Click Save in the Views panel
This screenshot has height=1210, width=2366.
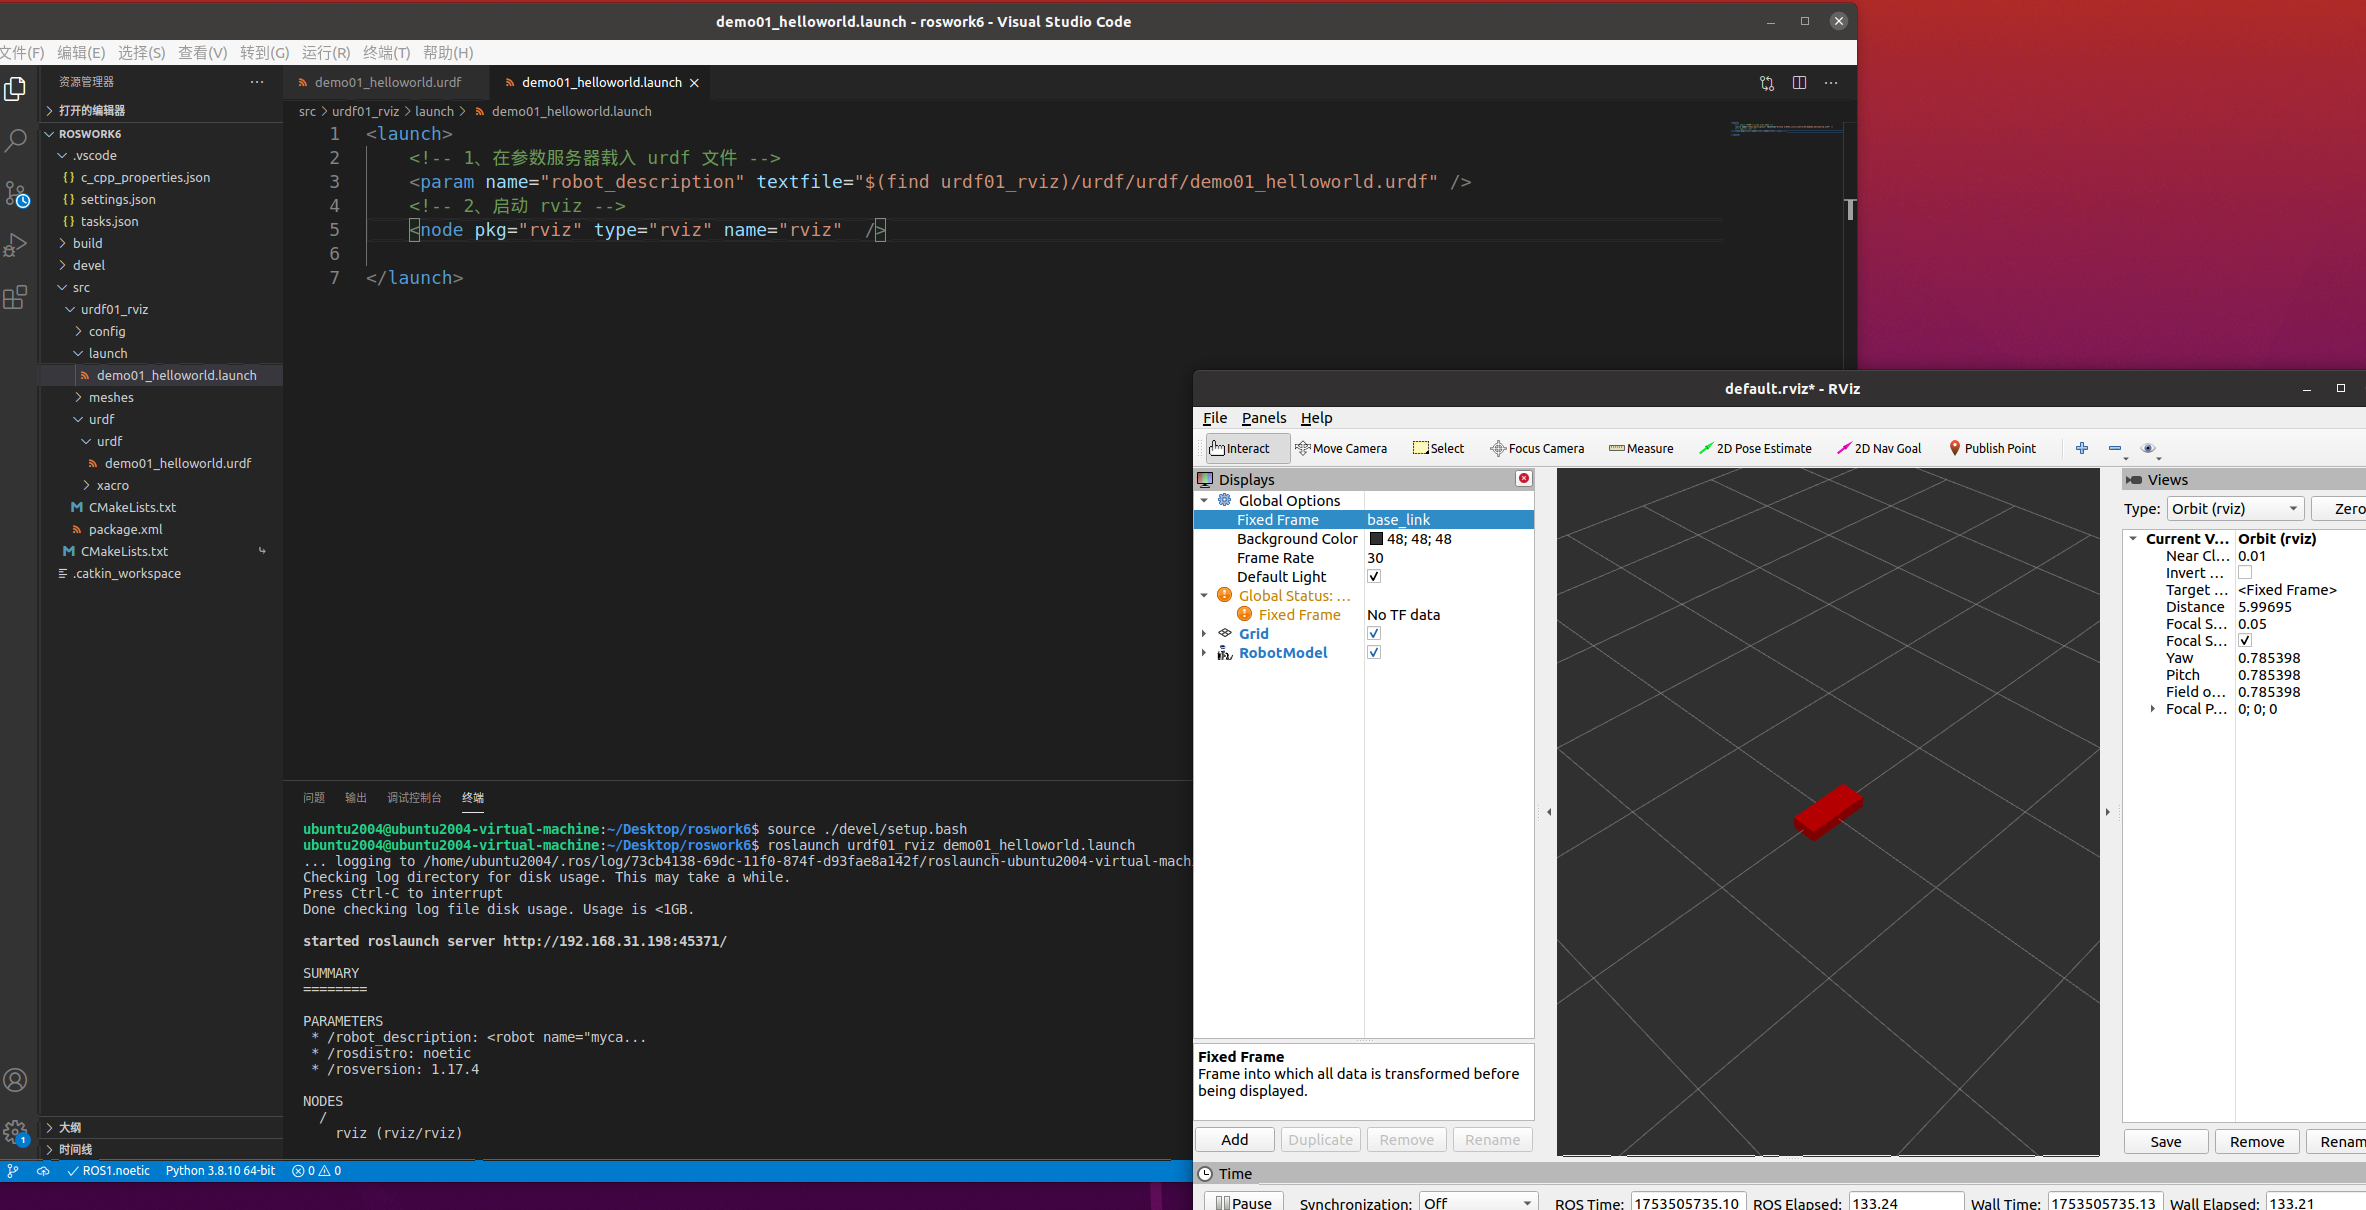tap(2165, 1141)
